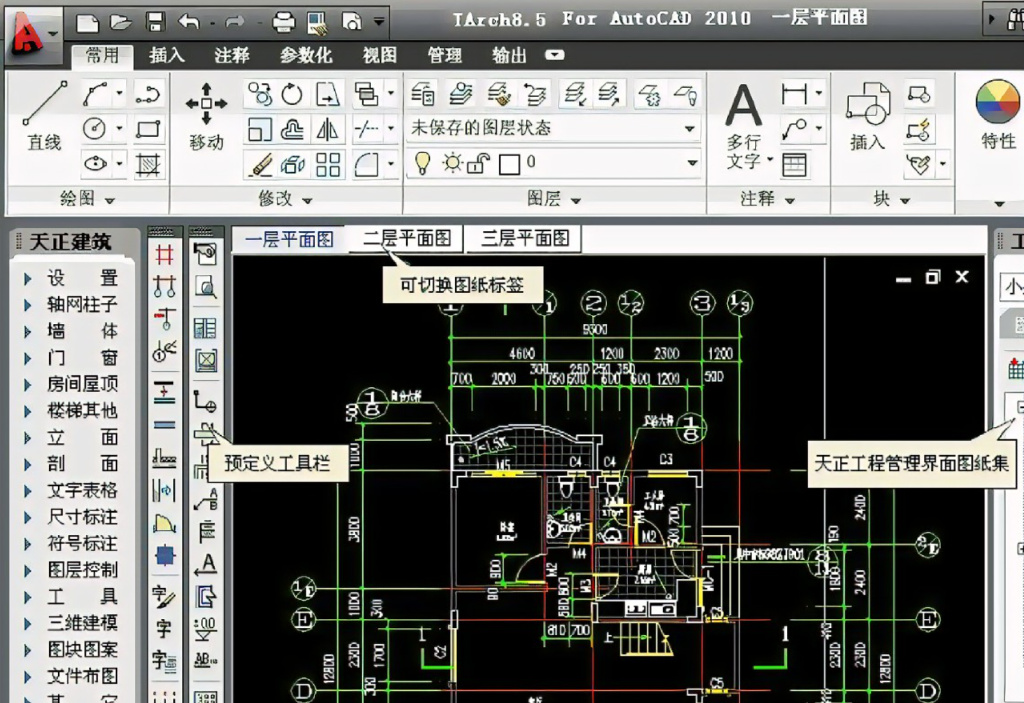Click the 门窗 entry in the sidebar
The image size is (1024, 703).
click(x=82, y=358)
